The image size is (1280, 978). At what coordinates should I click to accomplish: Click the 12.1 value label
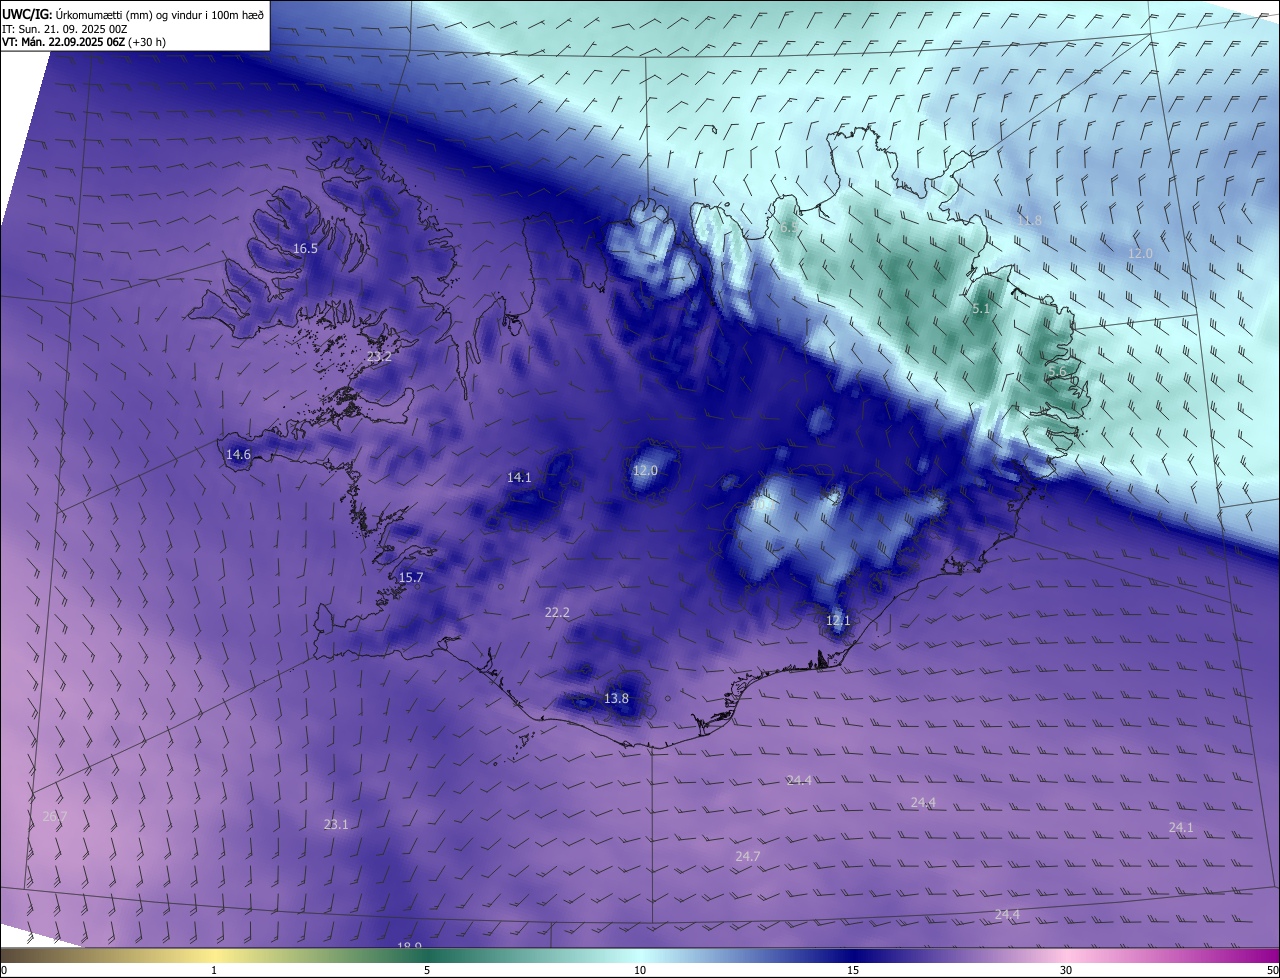pos(838,620)
